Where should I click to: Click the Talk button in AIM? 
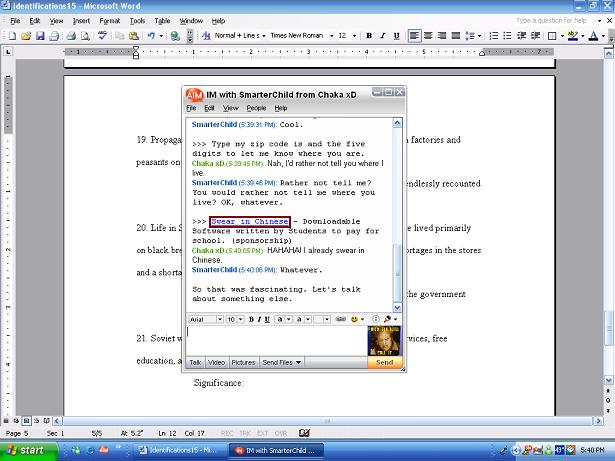(x=195, y=363)
